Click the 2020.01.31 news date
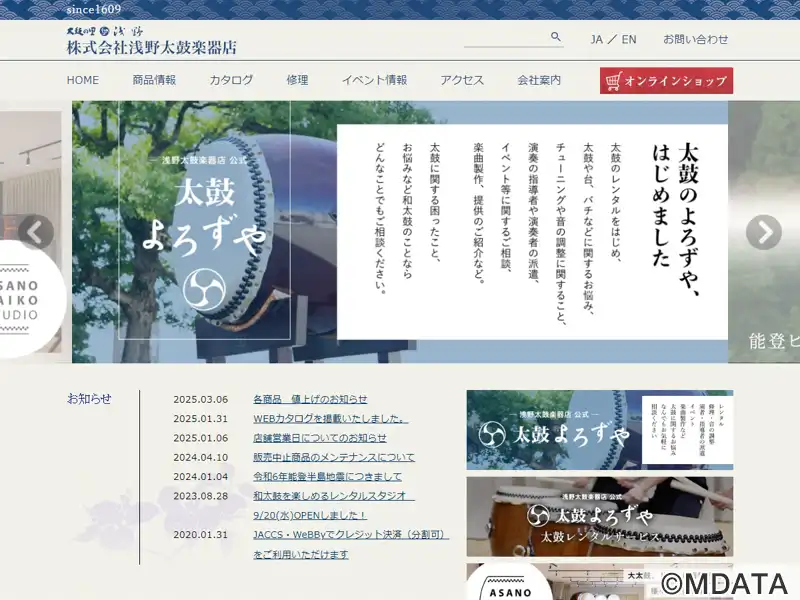The image size is (800, 600). tap(201, 535)
